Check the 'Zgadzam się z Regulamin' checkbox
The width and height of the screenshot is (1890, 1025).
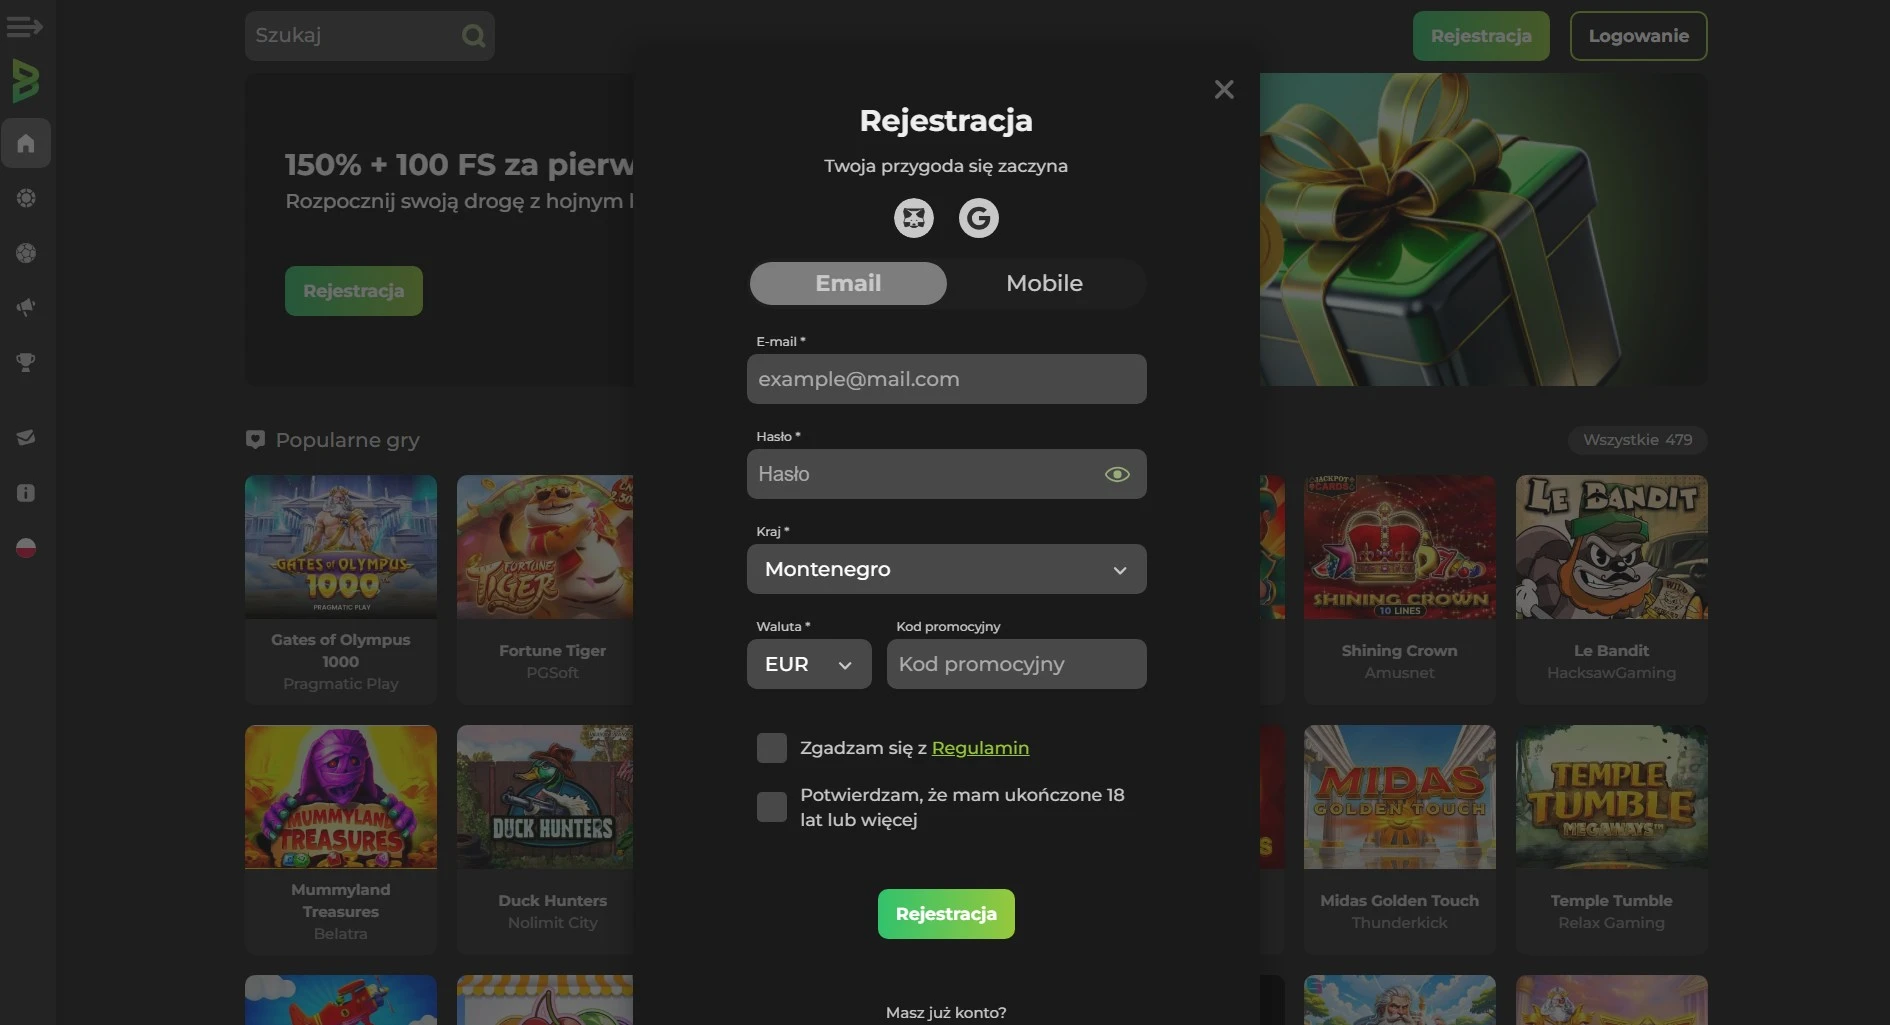pyautogui.click(x=771, y=748)
